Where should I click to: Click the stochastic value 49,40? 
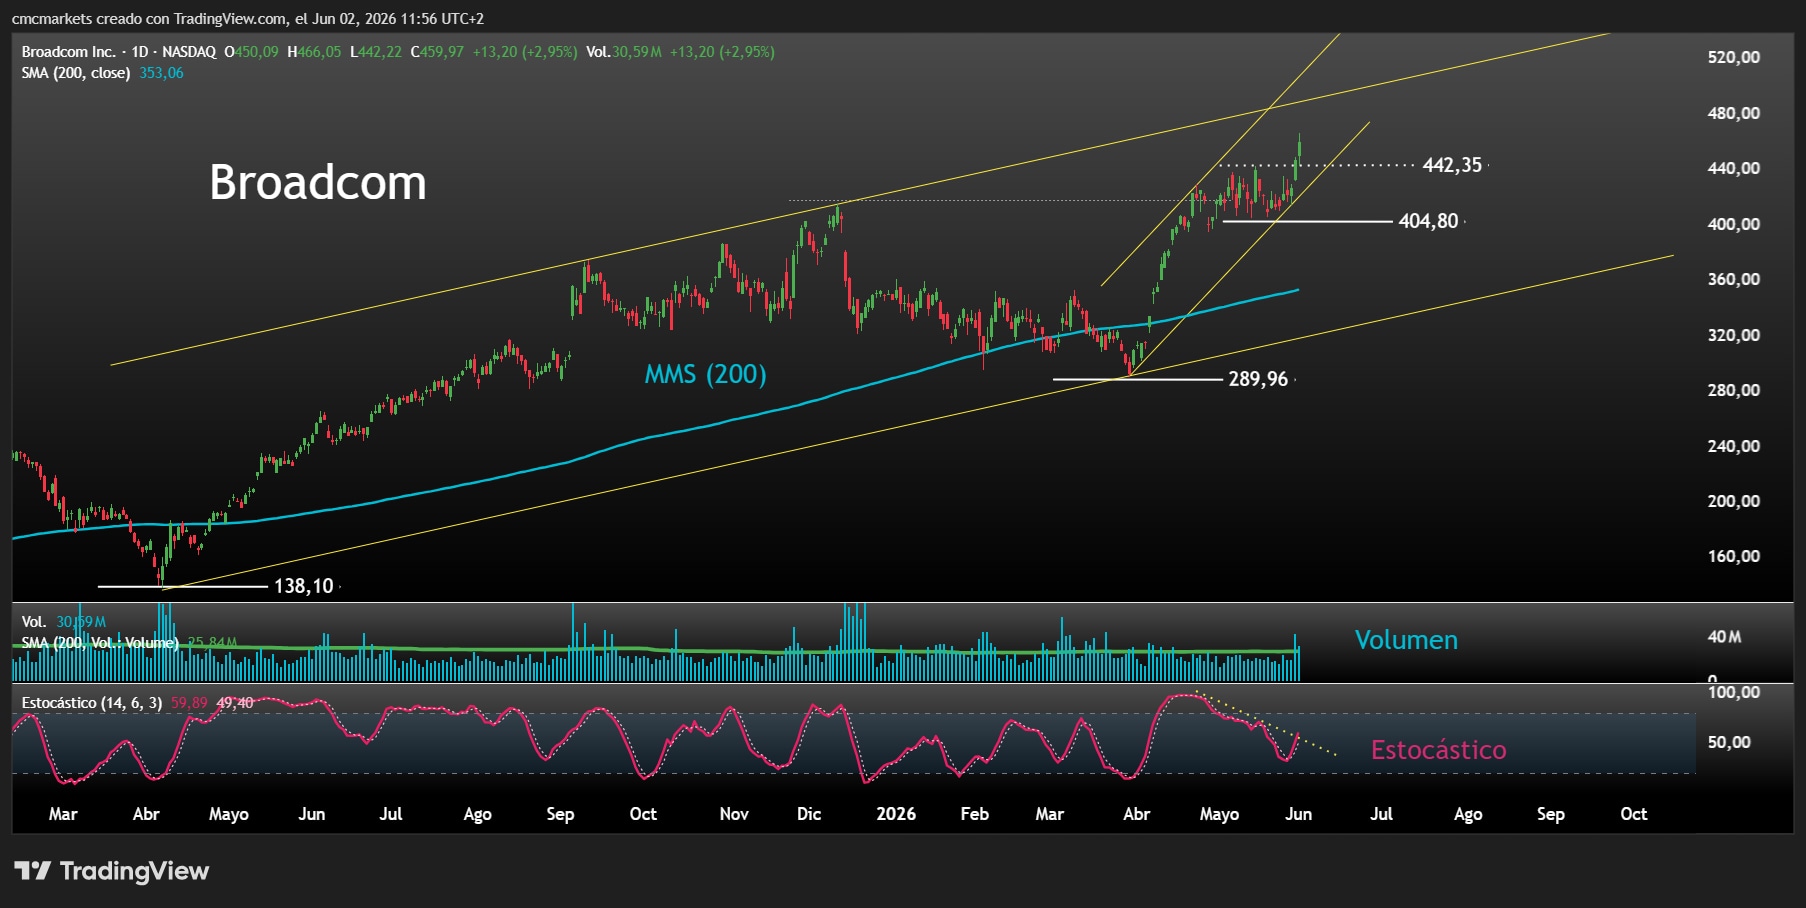(235, 703)
